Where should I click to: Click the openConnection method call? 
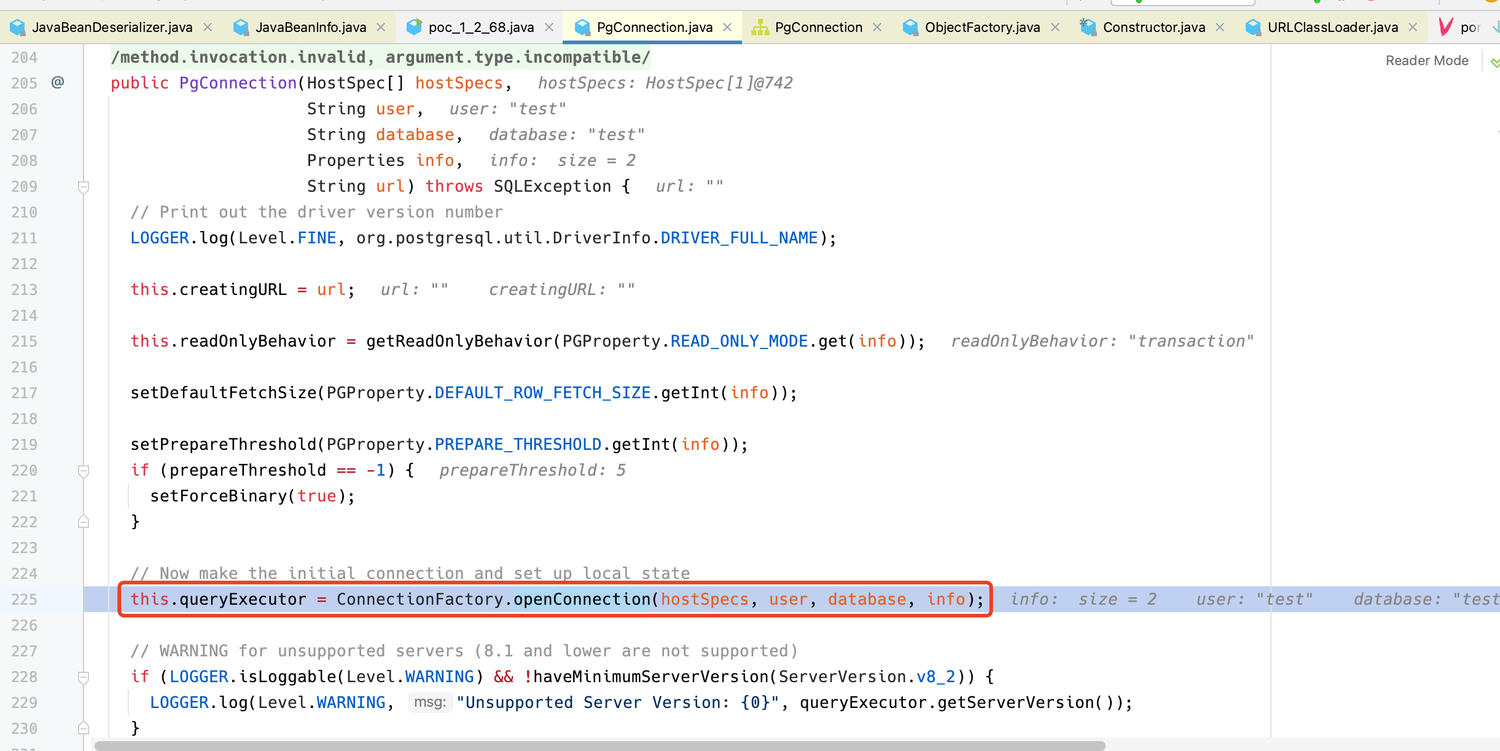(582, 599)
